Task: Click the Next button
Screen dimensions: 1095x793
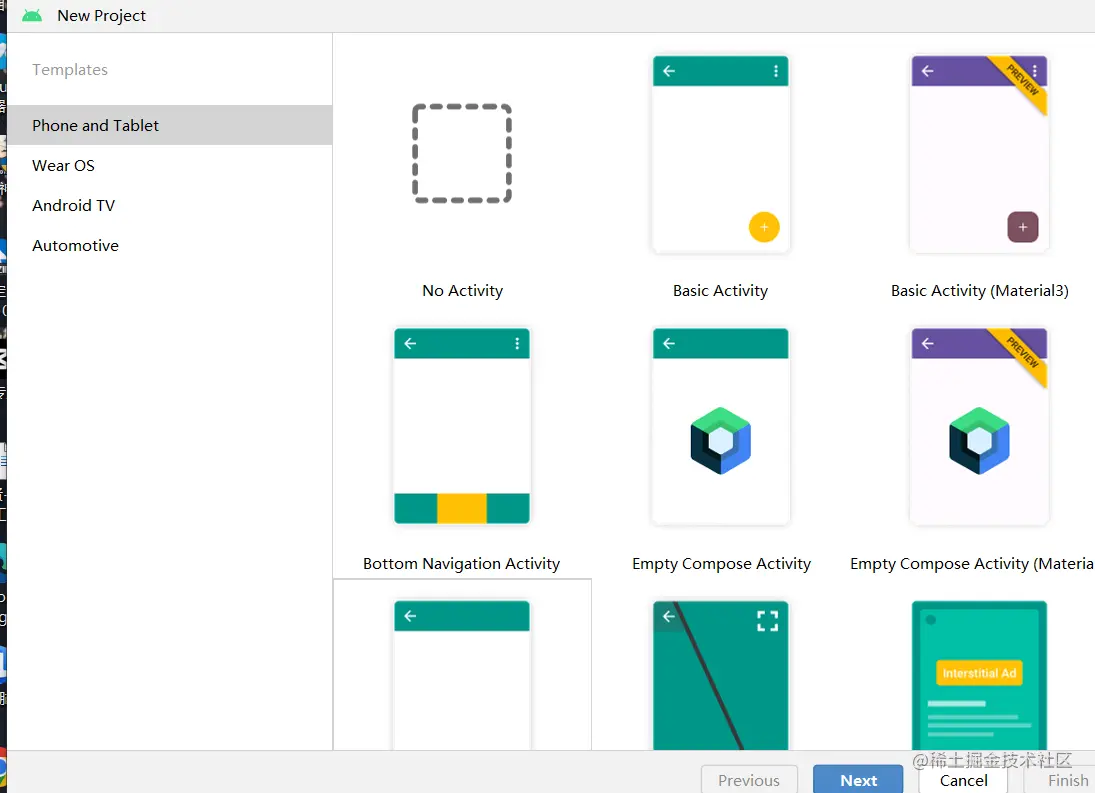Action: [858, 780]
